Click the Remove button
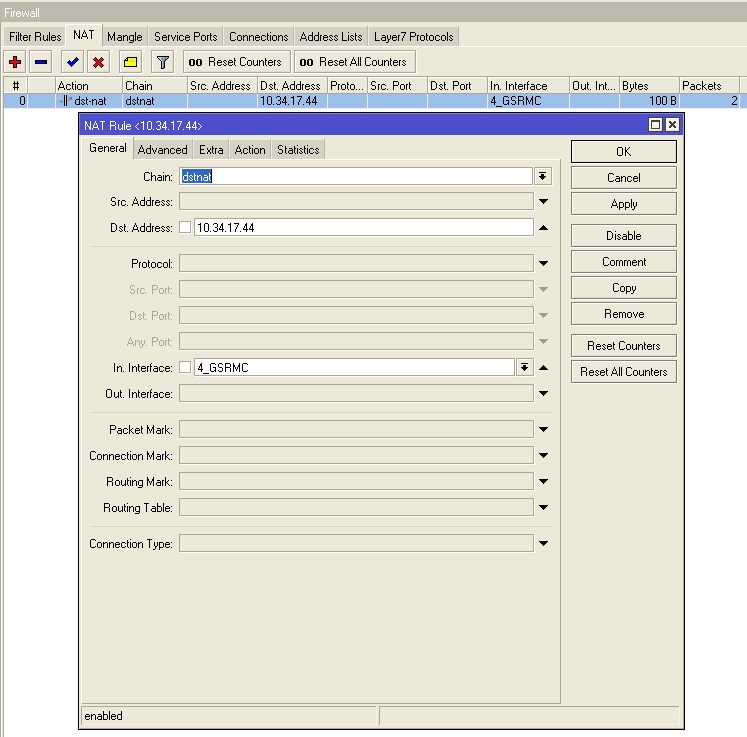Screen dimensions: 747x737 624,313
